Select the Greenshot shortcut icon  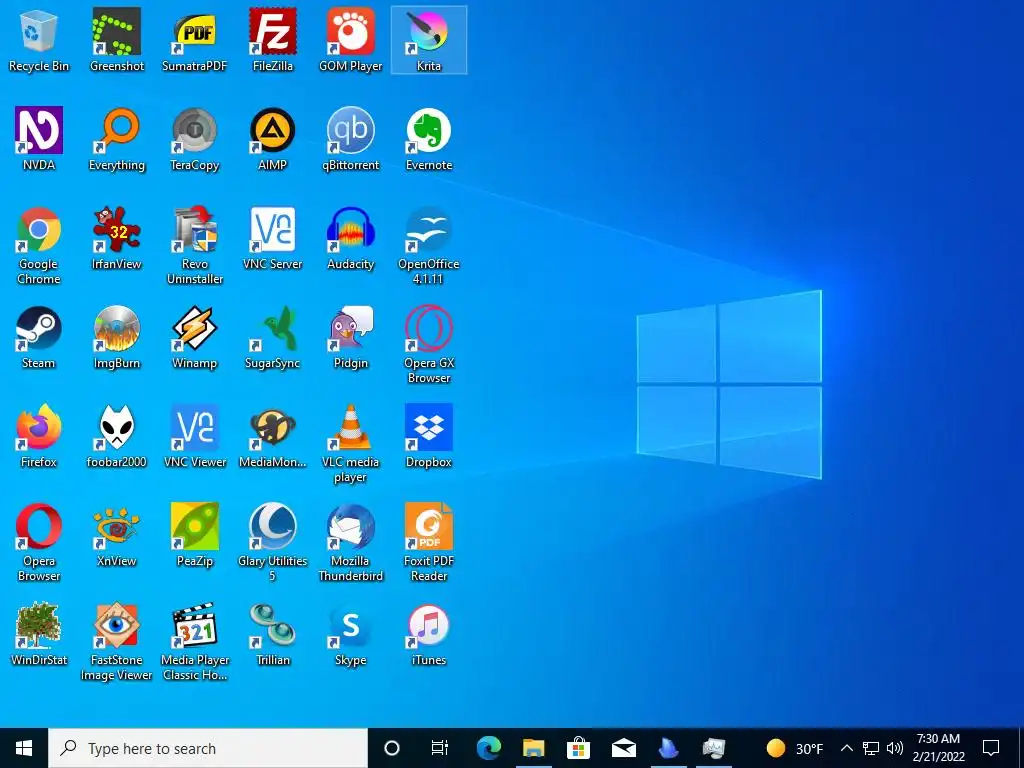point(117,40)
